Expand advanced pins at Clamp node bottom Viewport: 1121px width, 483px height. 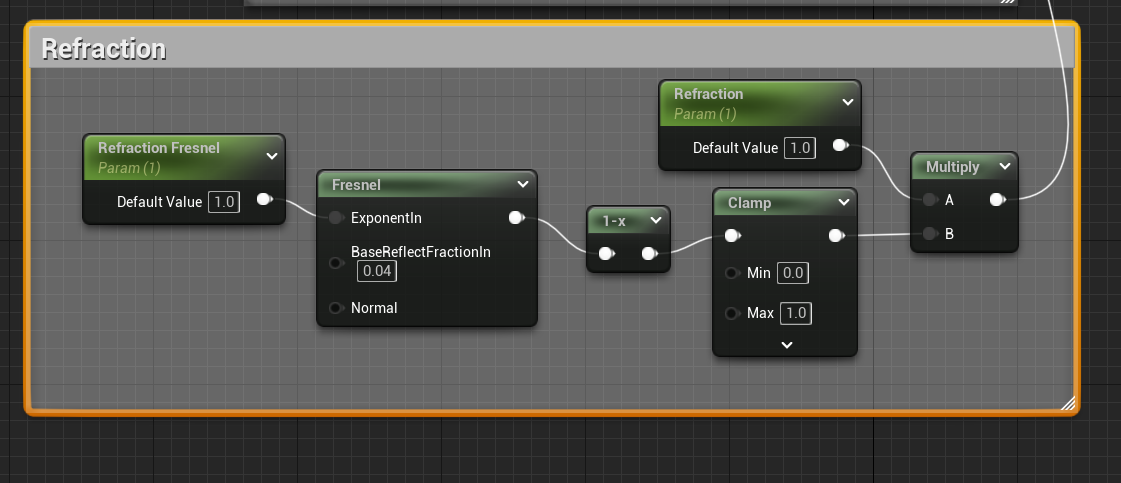(x=787, y=345)
